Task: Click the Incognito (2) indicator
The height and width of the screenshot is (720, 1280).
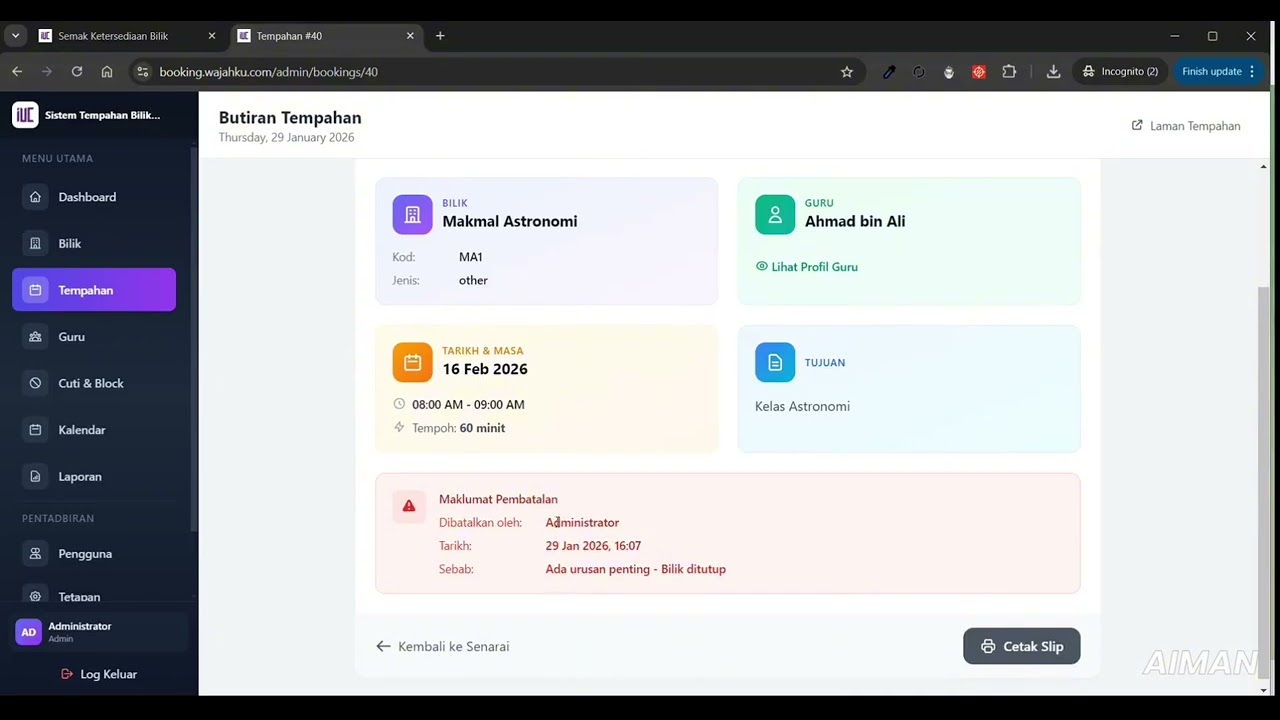Action: tap(1120, 72)
